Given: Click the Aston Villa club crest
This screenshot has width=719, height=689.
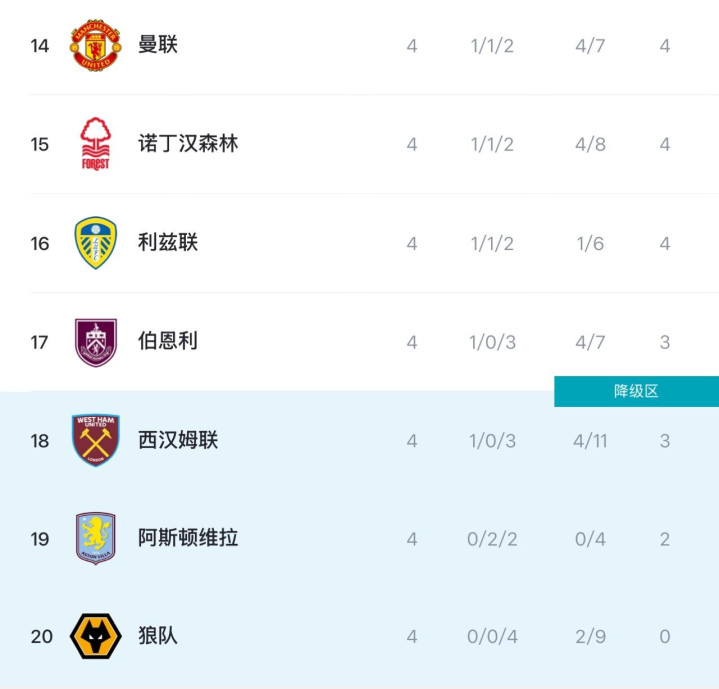Looking at the screenshot, I should [x=96, y=538].
